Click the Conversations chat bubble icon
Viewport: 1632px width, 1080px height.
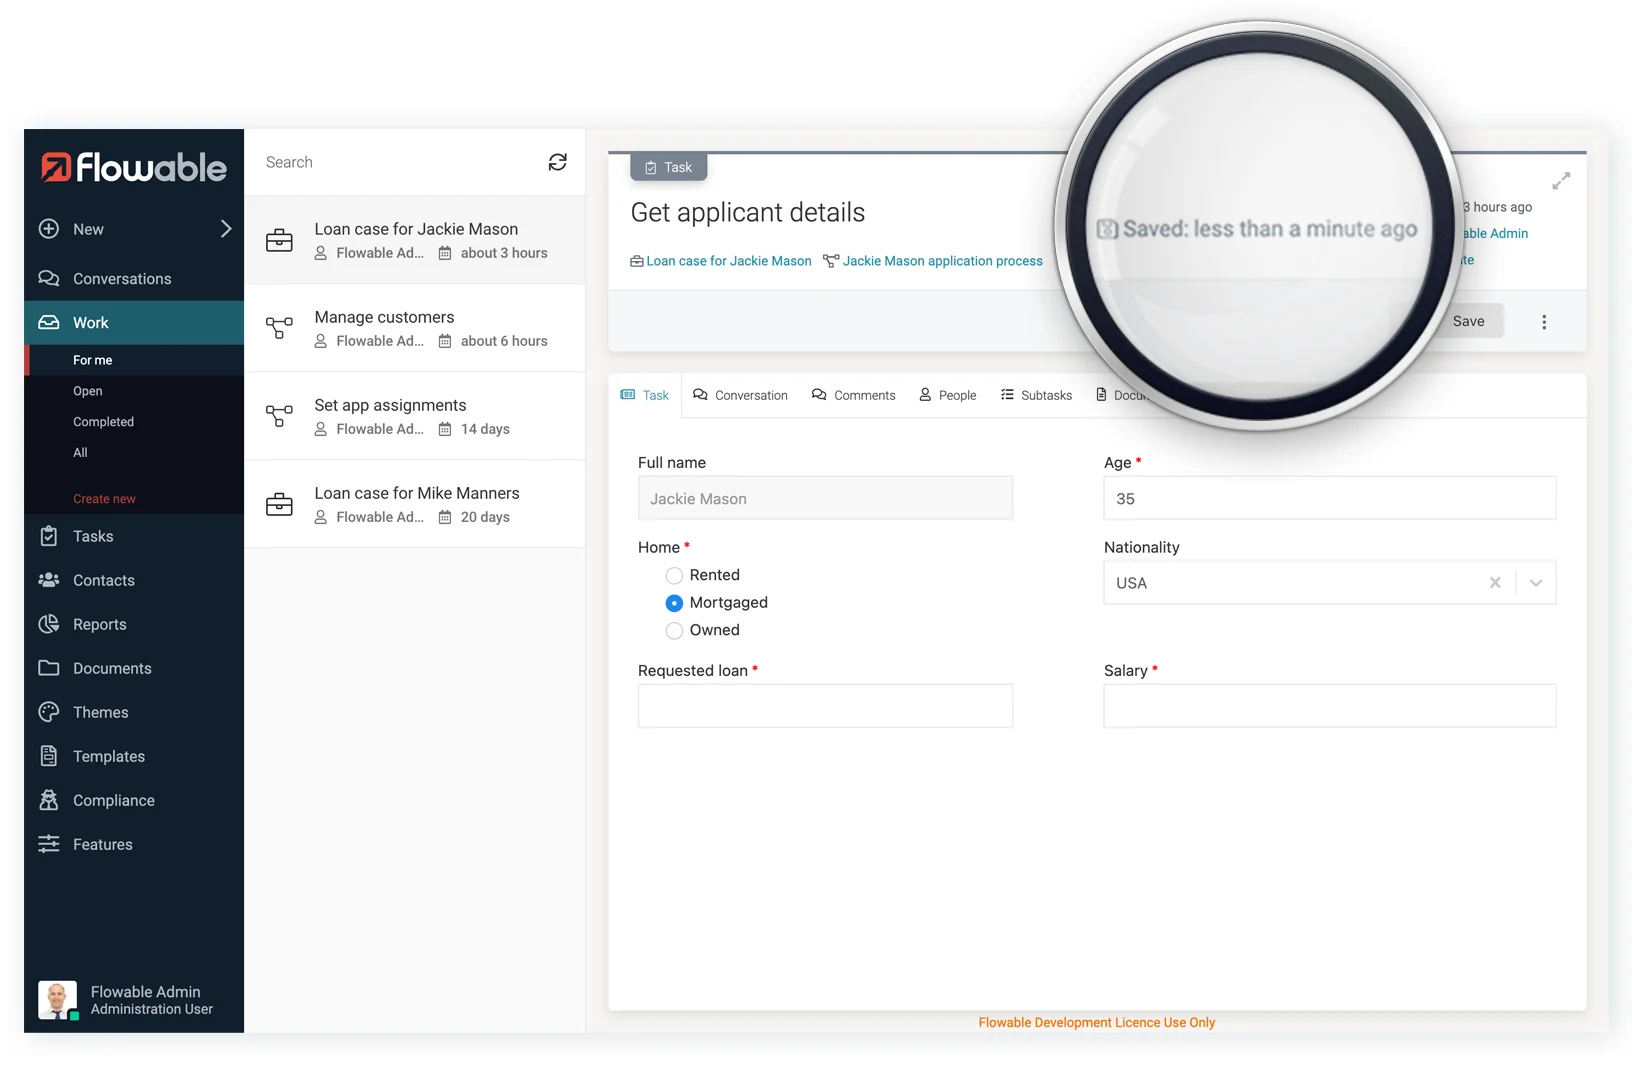48,278
